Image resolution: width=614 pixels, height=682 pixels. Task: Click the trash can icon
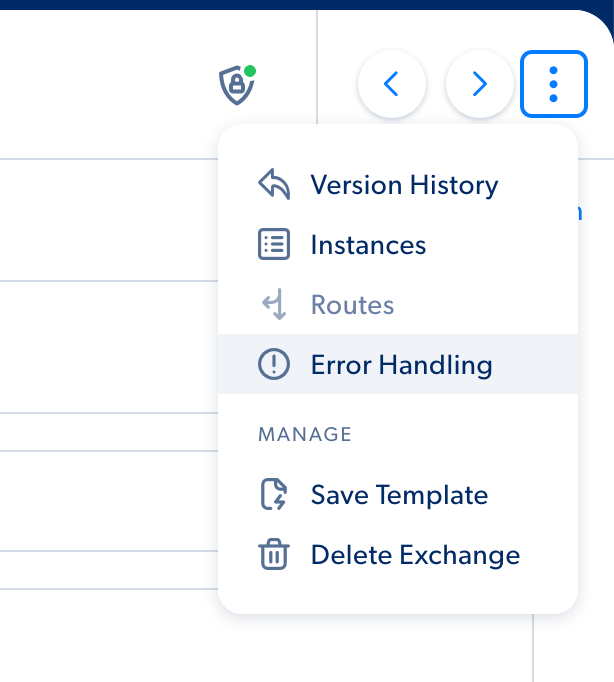(x=274, y=554)
